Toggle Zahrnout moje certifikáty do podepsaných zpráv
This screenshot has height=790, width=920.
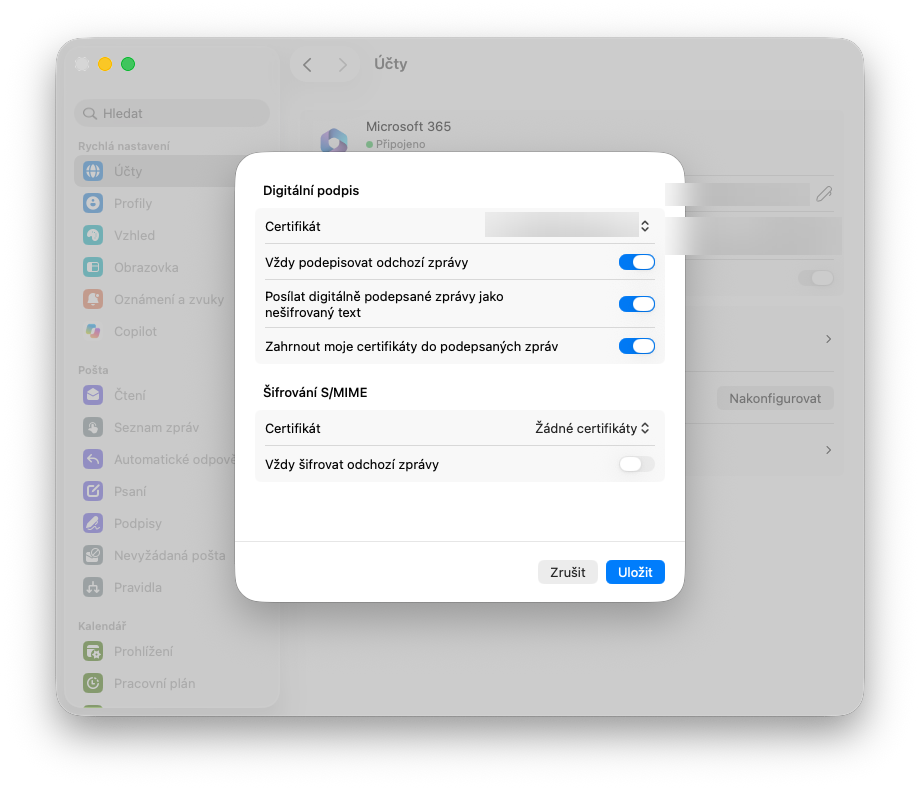pyautogui.click(x=637, y=346)
